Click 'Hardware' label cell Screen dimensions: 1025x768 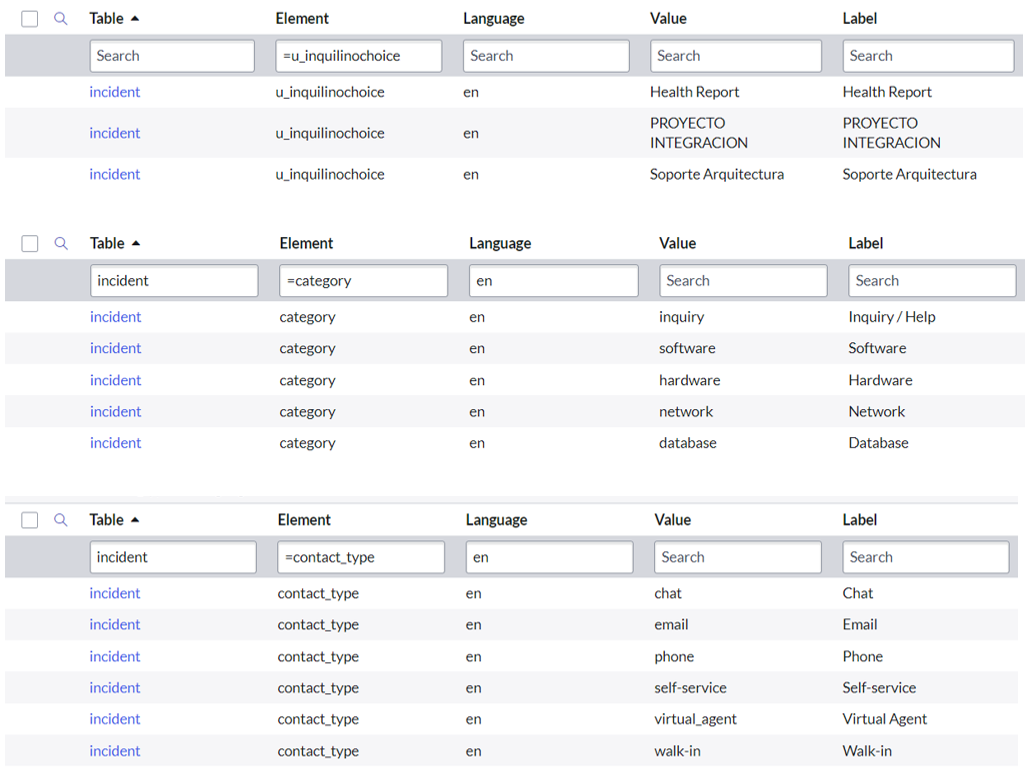(x=881, y=380)
